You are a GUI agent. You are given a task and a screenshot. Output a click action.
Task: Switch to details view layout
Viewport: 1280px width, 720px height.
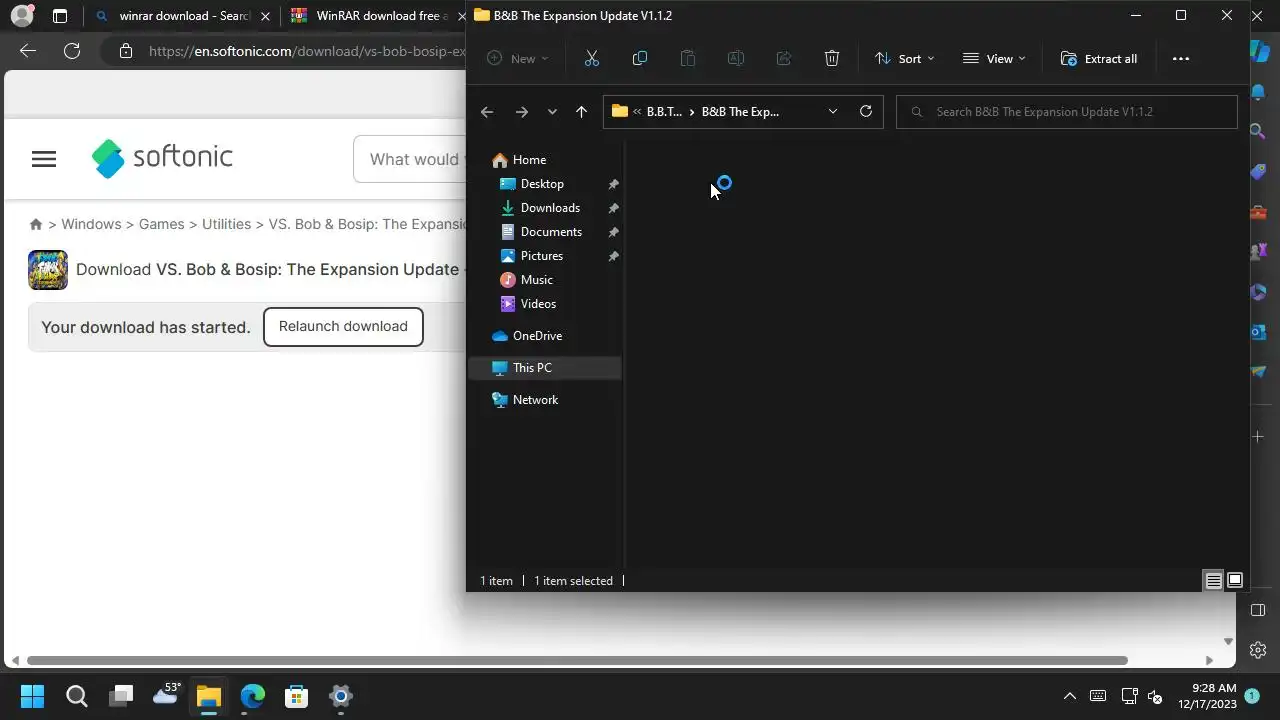(1213, 581)
